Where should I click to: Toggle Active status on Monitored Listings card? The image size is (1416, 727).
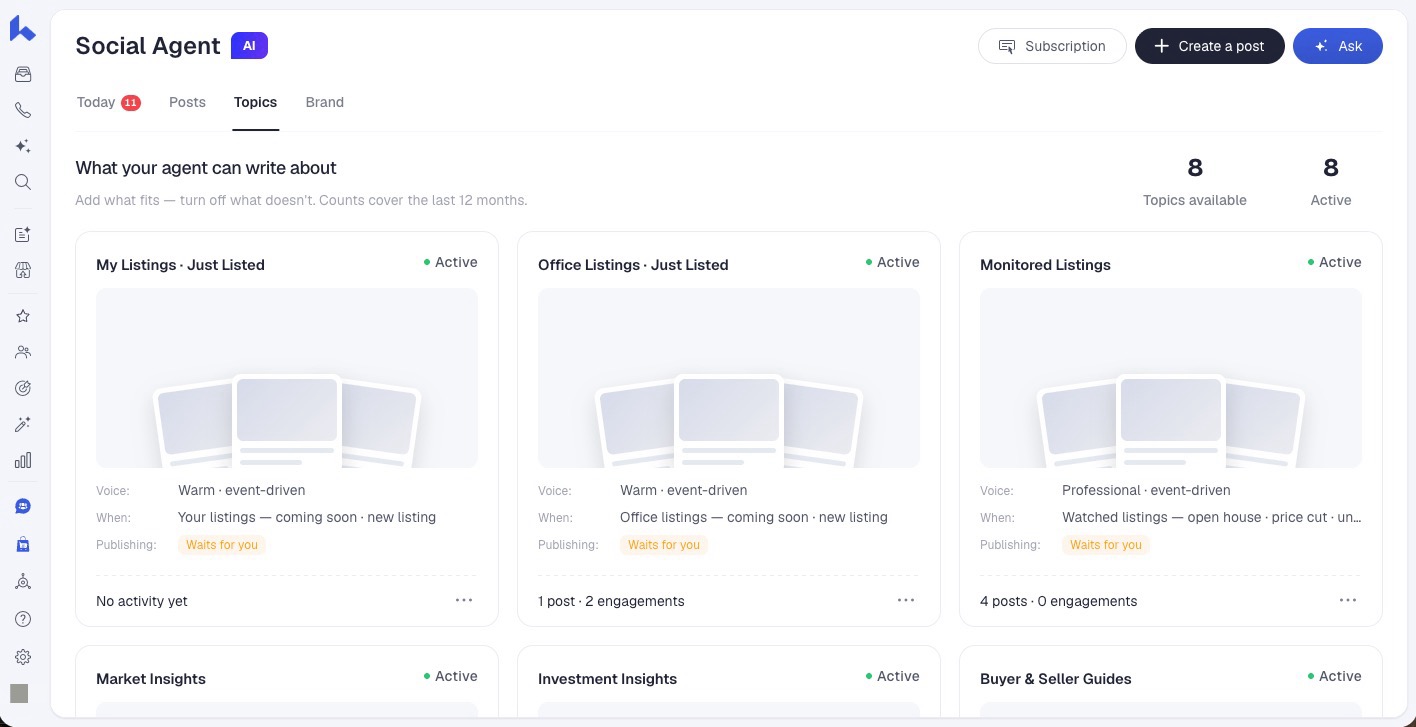[x=1334, y=262]
